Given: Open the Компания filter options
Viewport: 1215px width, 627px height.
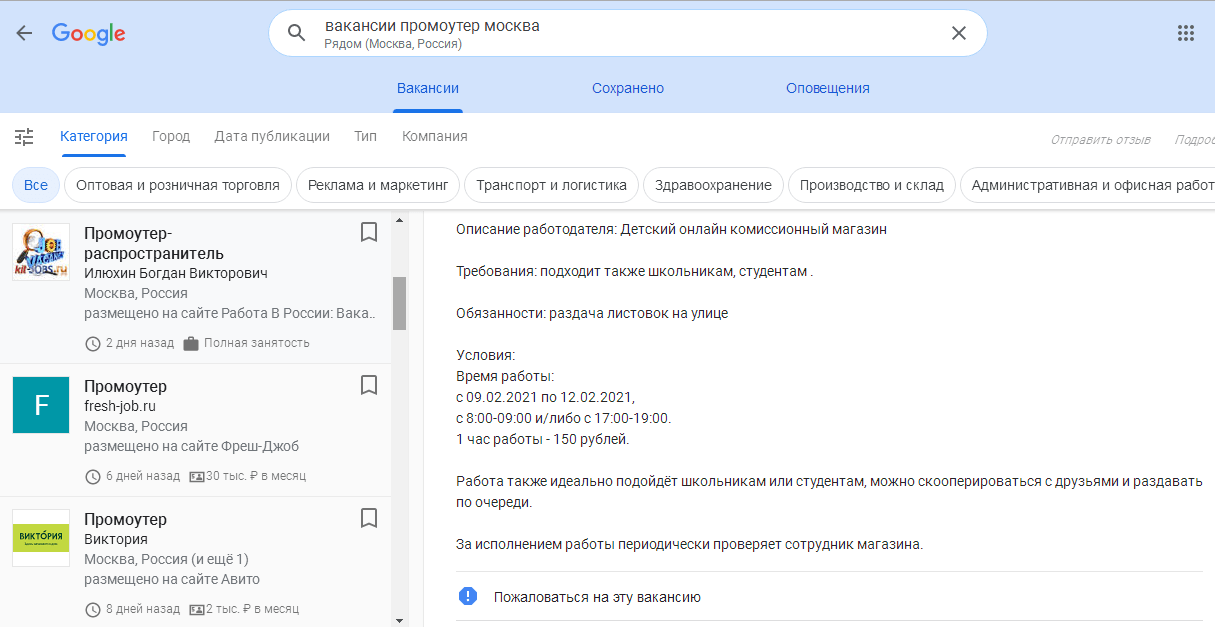Looking at the screenshot, I should pos(434,136).
